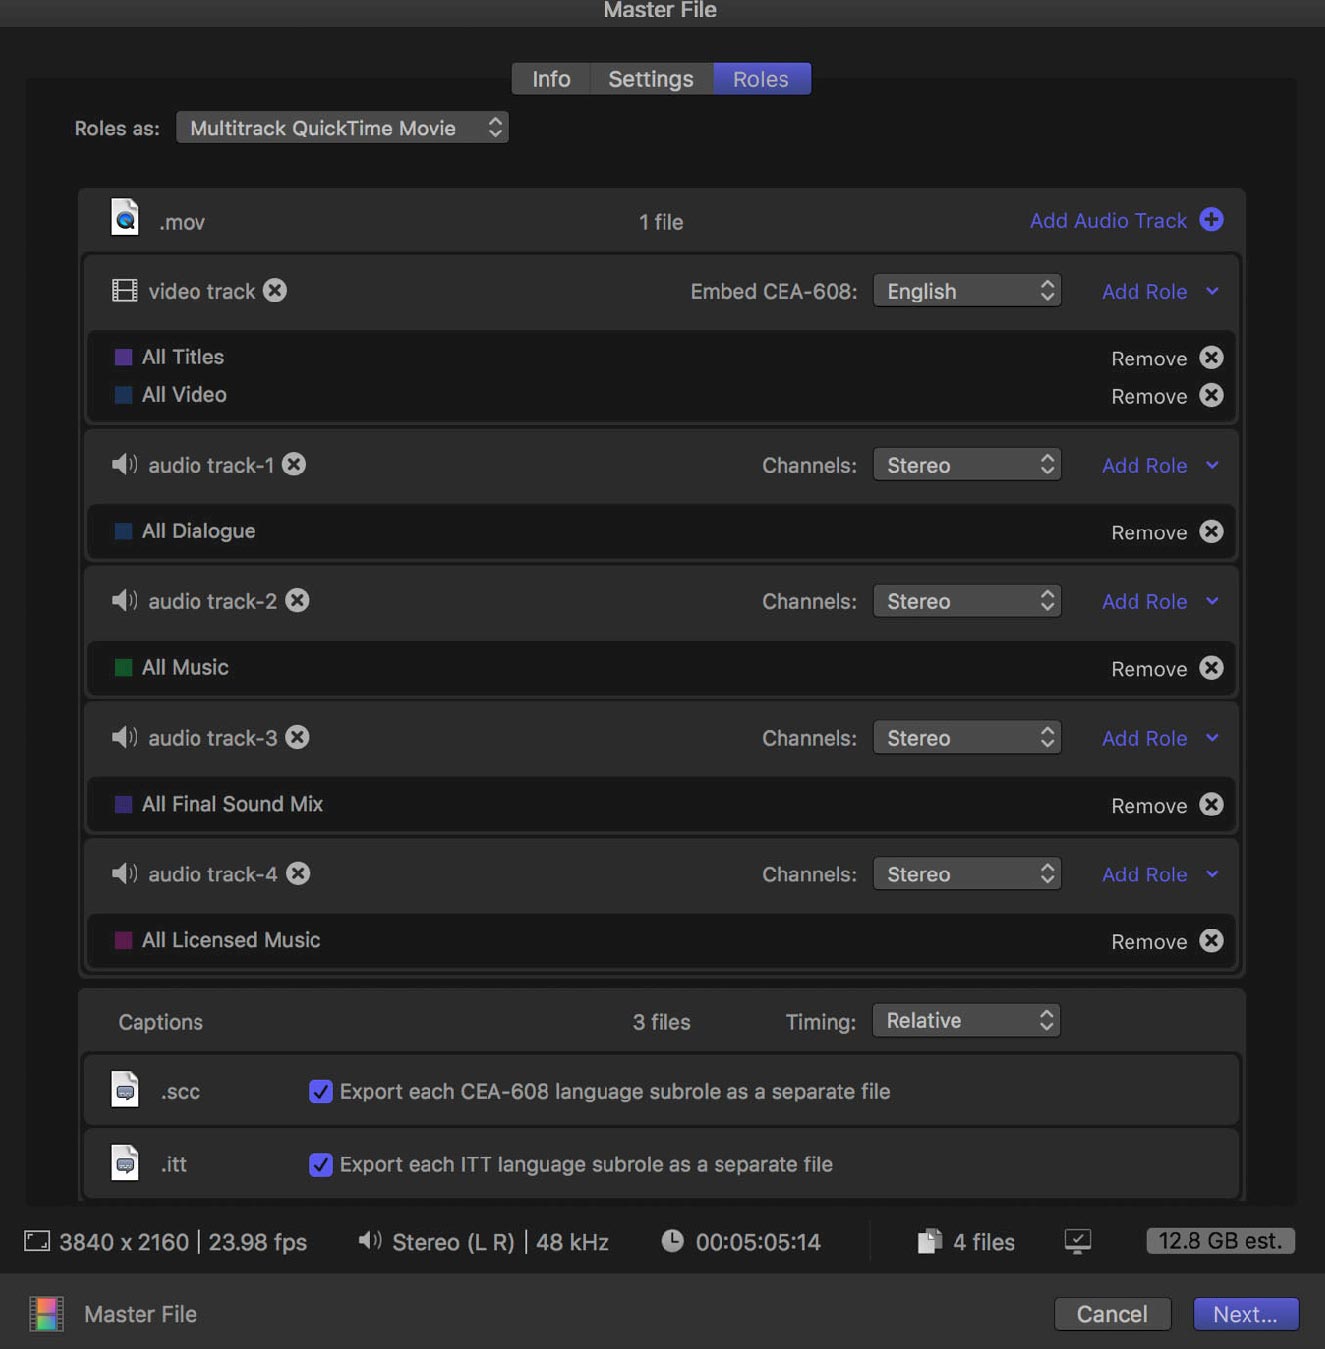
Task: Click the Add Audio Track link
Action: click(x=1108, y=220)
